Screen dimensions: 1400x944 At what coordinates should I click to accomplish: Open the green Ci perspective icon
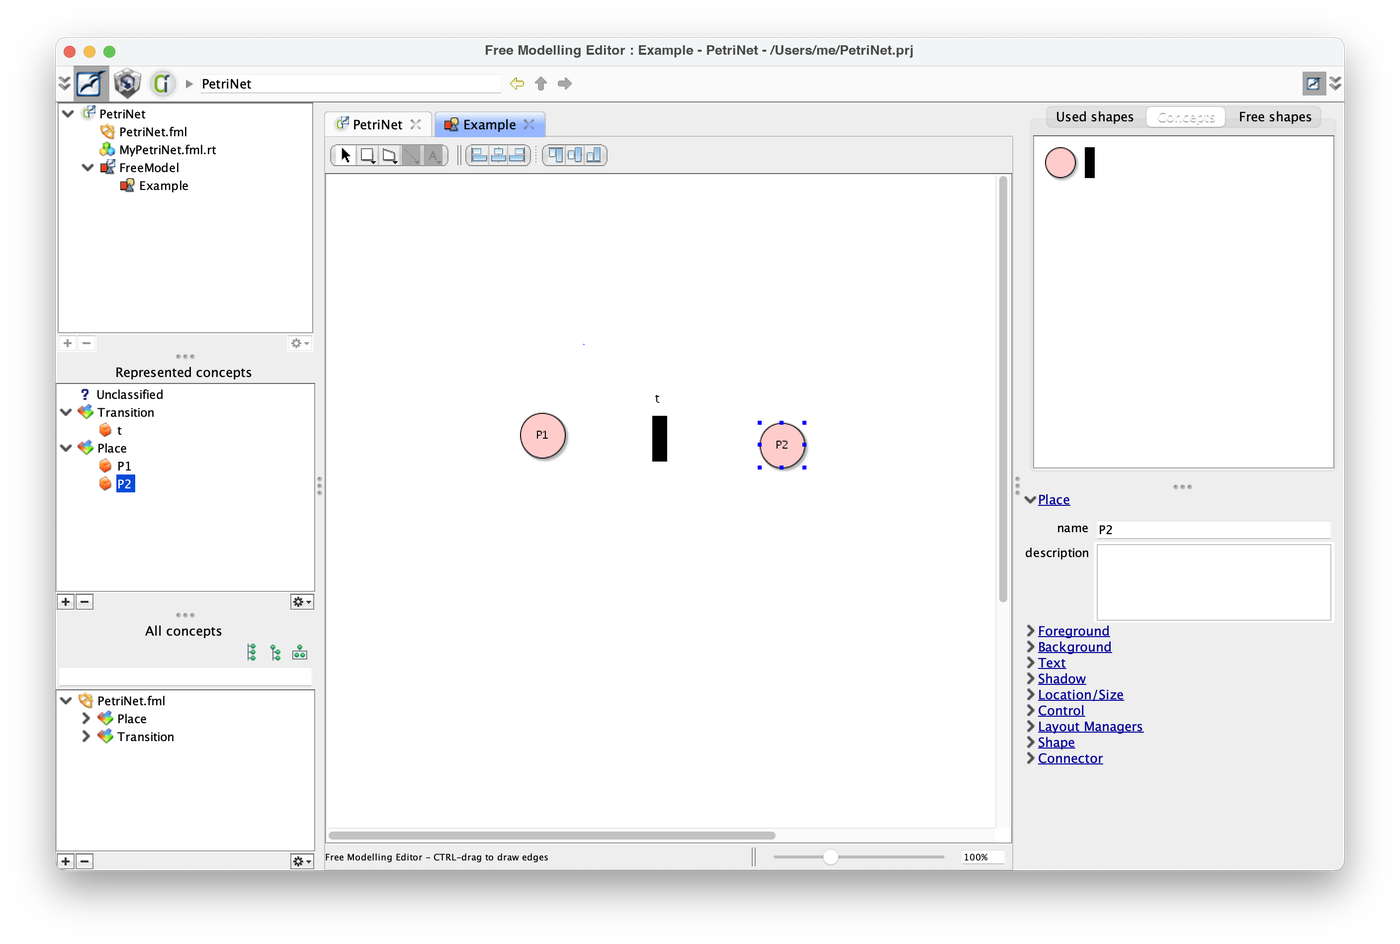pos(162,83)
